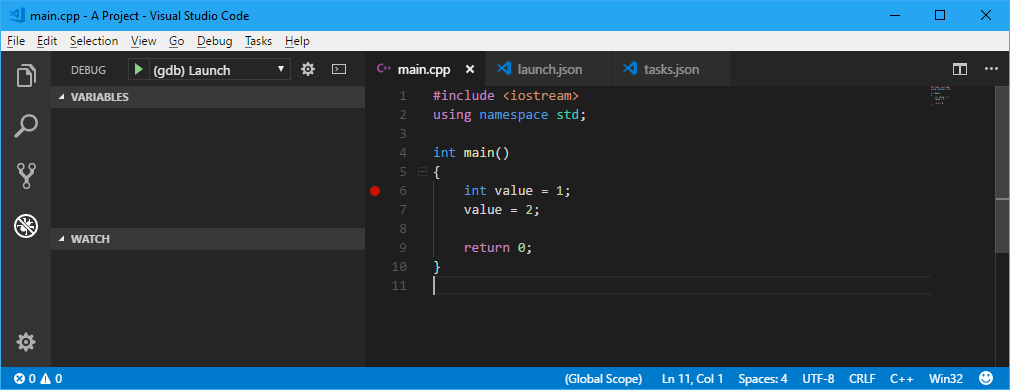The image size is (1010, 390).
Task: Click the smiley feedback icon in status bar
Action: tap(986, 378)
